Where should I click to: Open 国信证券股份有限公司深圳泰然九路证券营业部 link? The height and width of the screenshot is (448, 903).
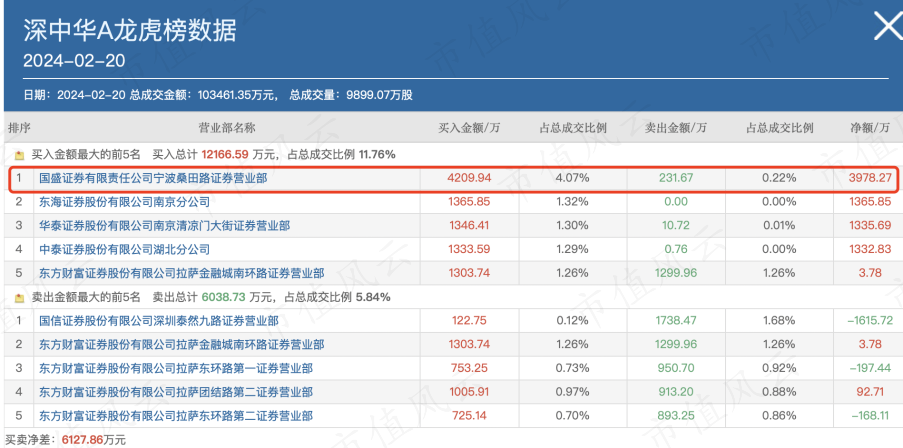[159, 321]
